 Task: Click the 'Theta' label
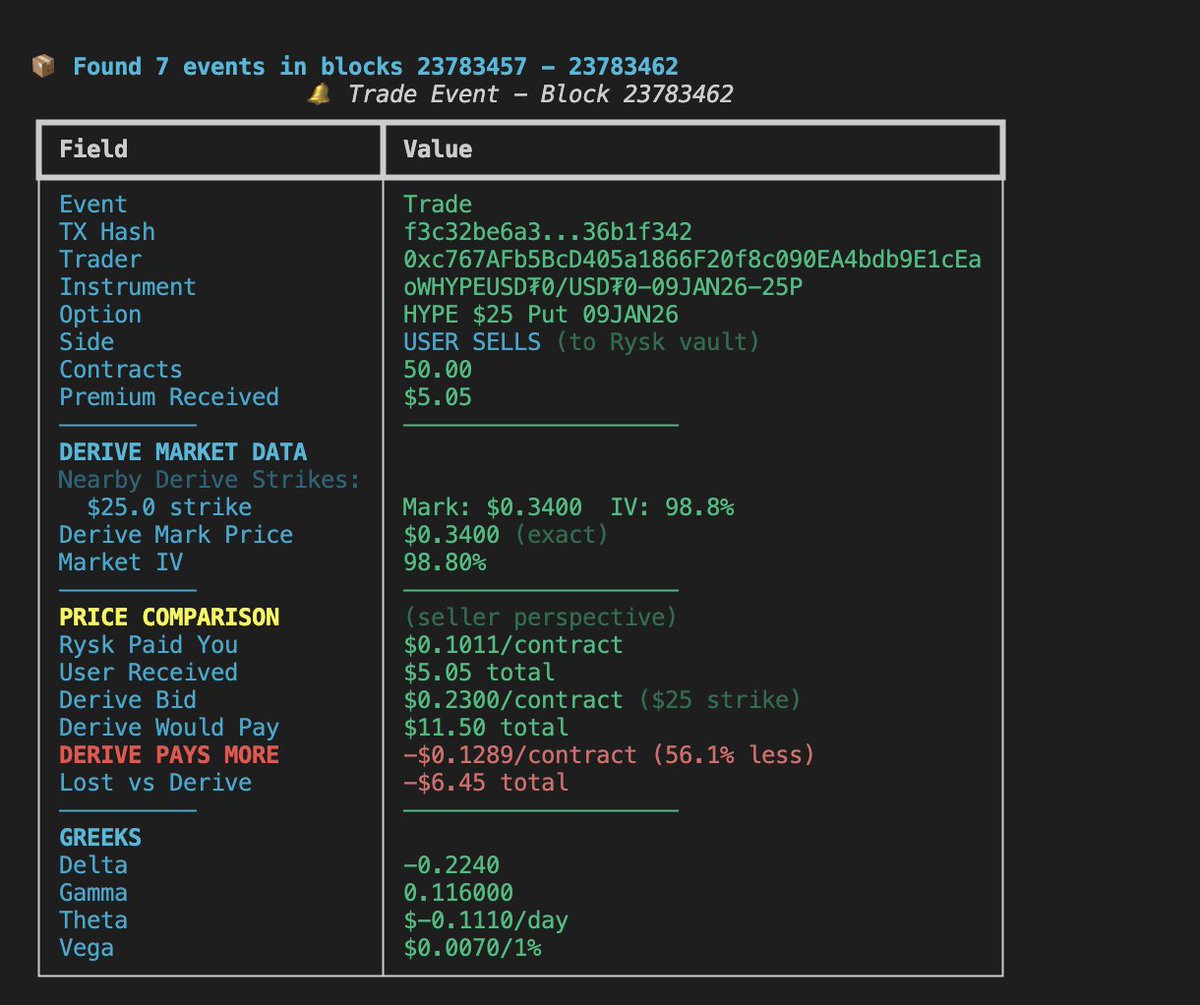click(93, 920)
